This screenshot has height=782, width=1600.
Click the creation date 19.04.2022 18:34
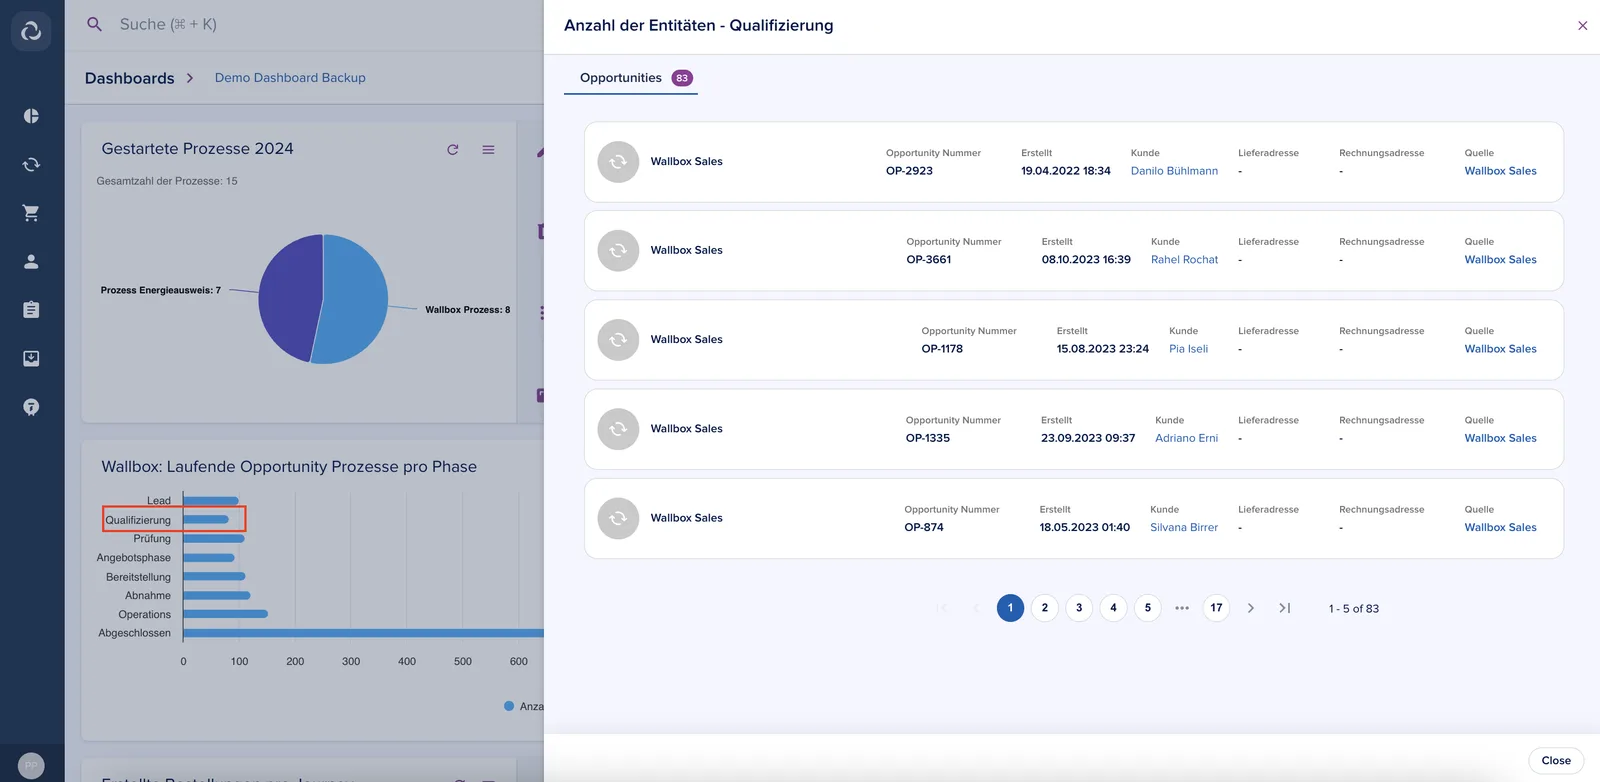1066,171
